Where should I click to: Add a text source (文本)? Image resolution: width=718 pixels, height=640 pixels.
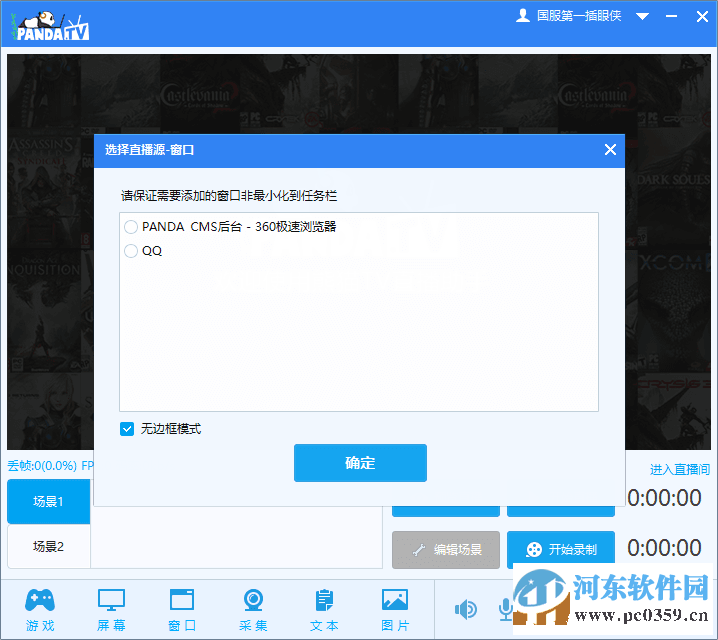click(324, 610)
